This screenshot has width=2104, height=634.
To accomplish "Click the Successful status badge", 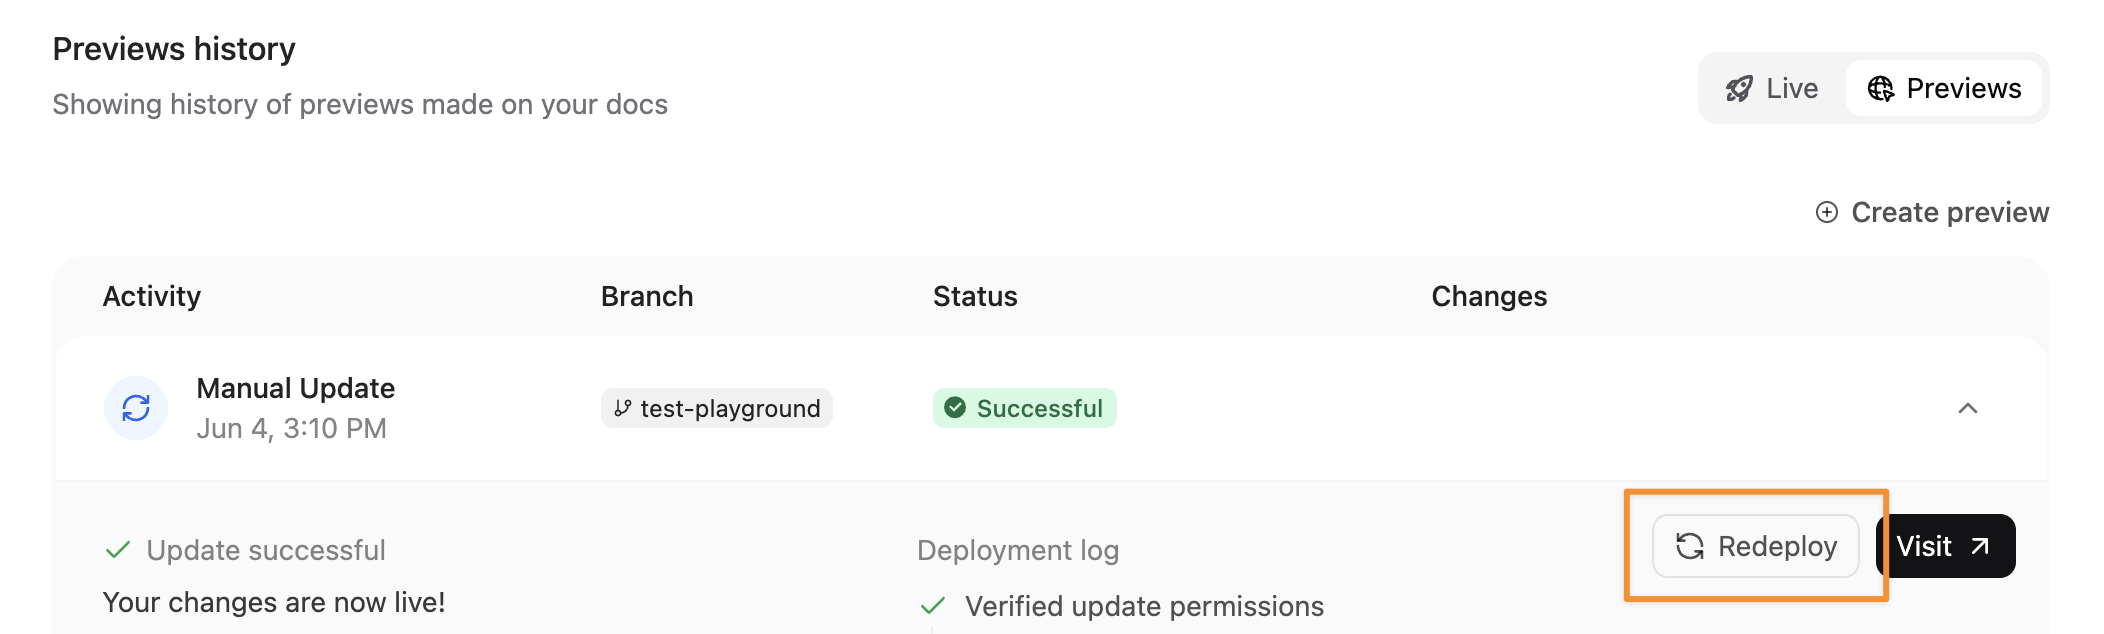I will 1025,408.
